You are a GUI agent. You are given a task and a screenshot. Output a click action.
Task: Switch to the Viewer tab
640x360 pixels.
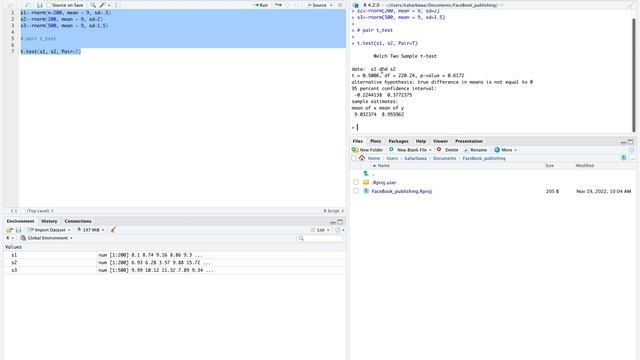coord(440,141)
